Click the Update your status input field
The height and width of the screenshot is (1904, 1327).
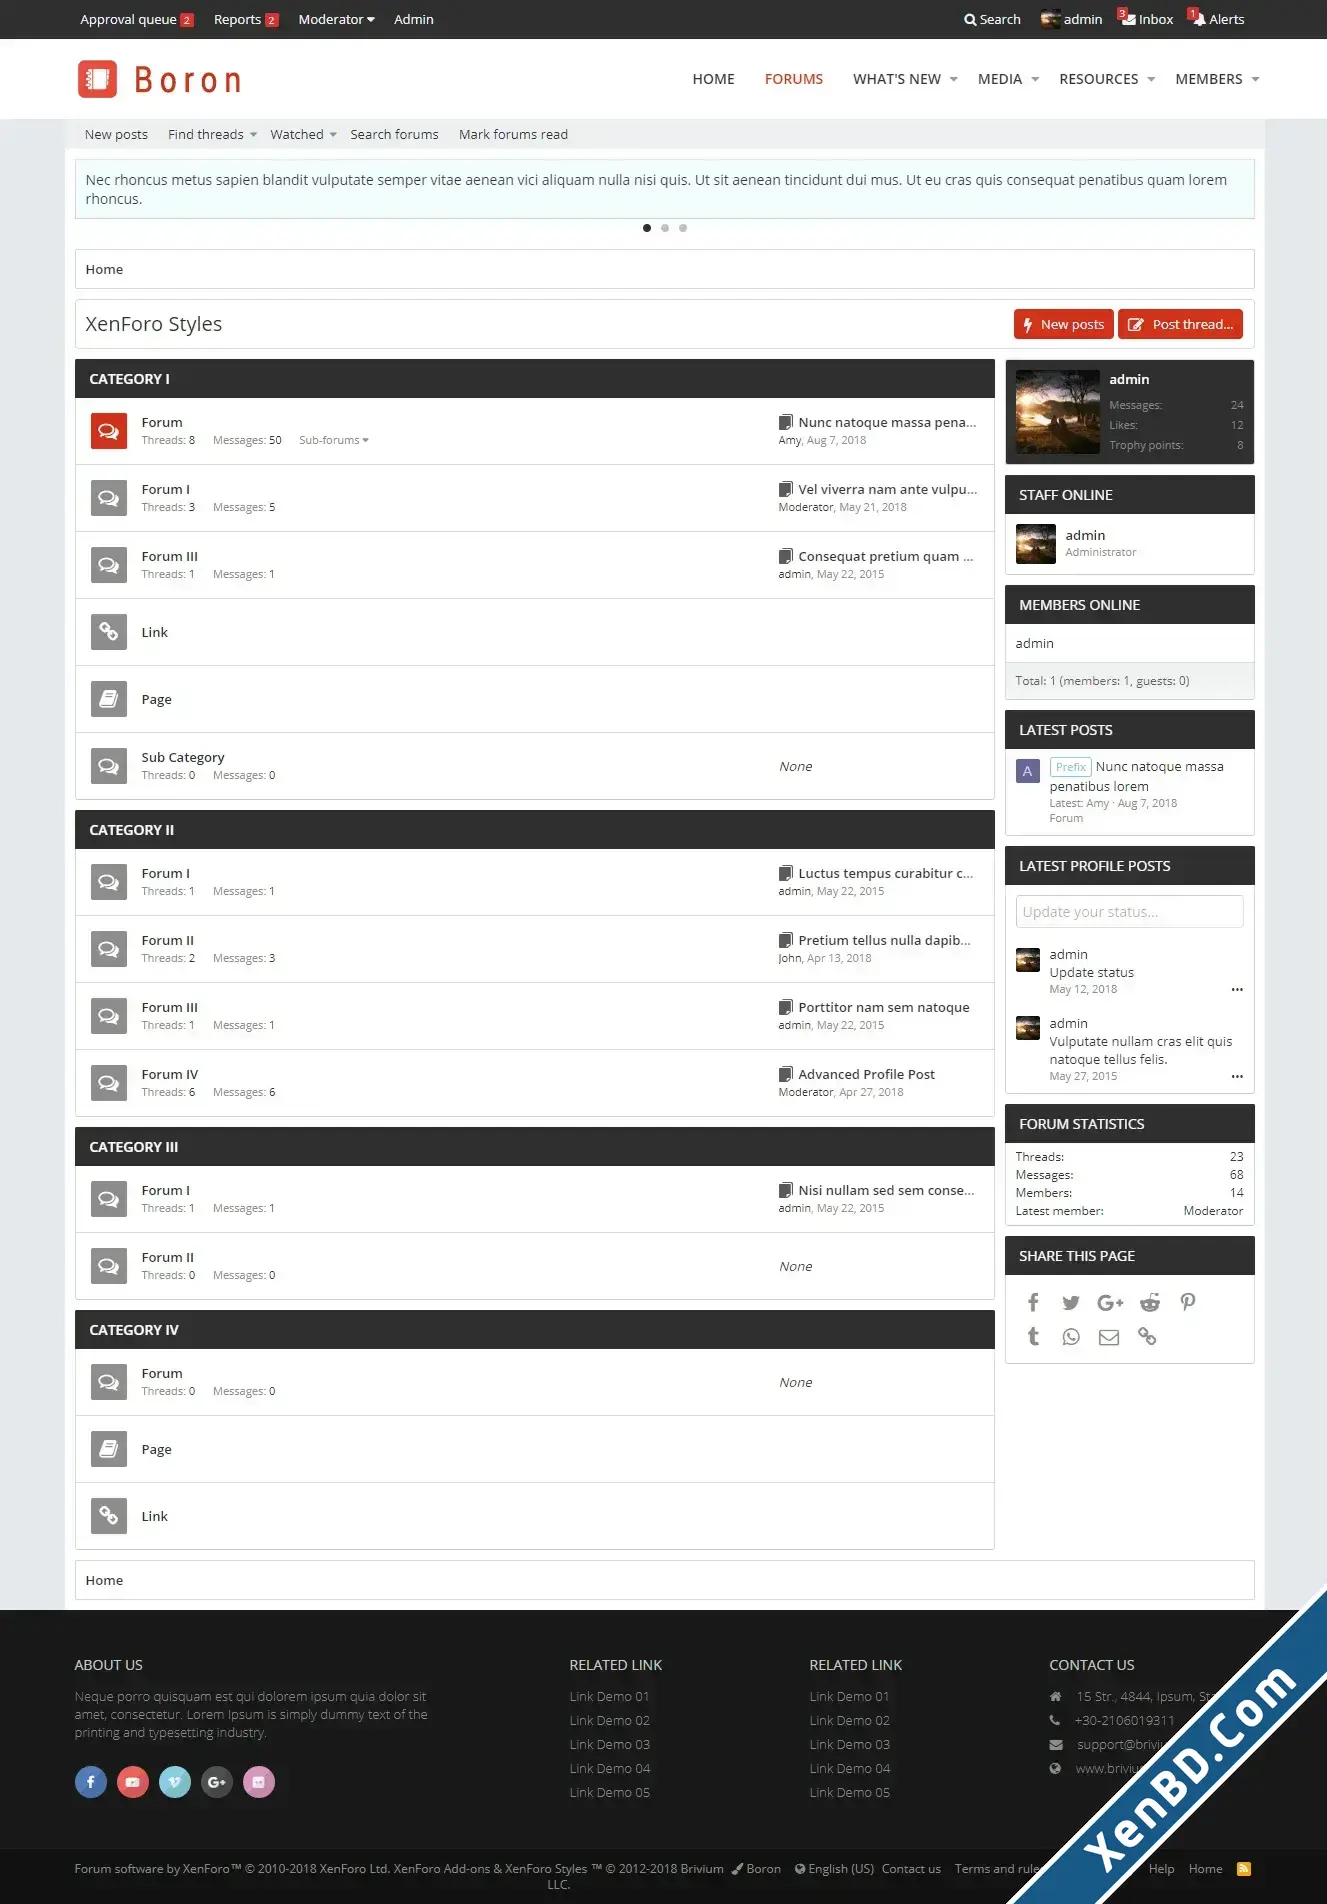(1130, 911)
